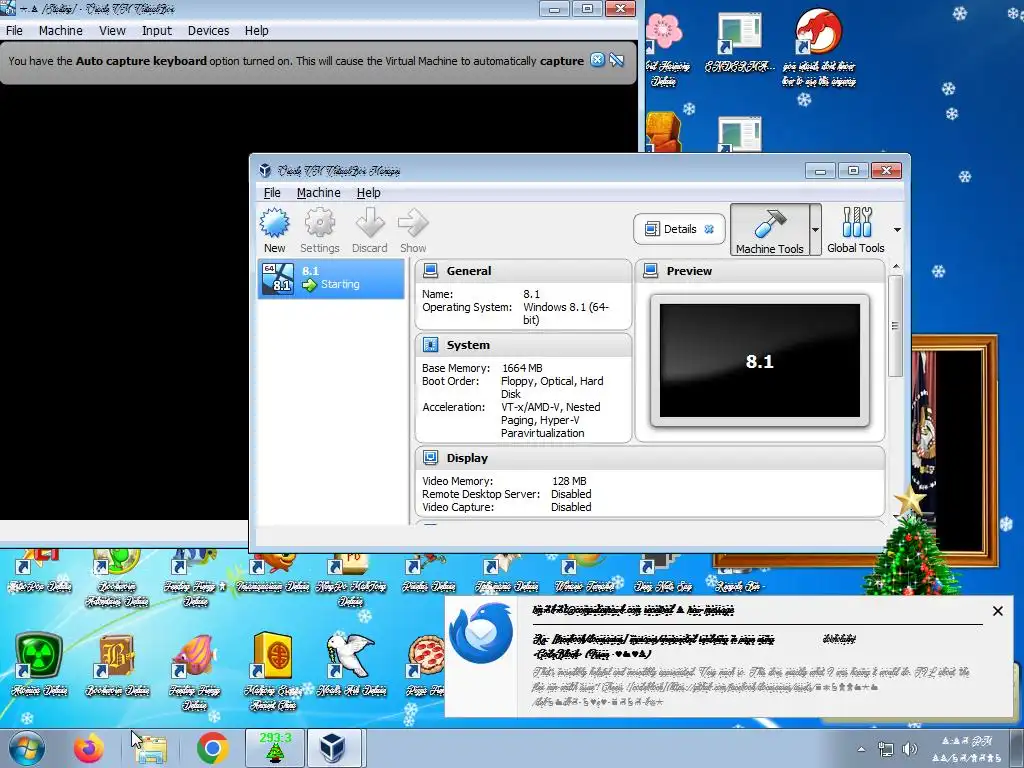Show hidden system tray icons

point(861,749)
